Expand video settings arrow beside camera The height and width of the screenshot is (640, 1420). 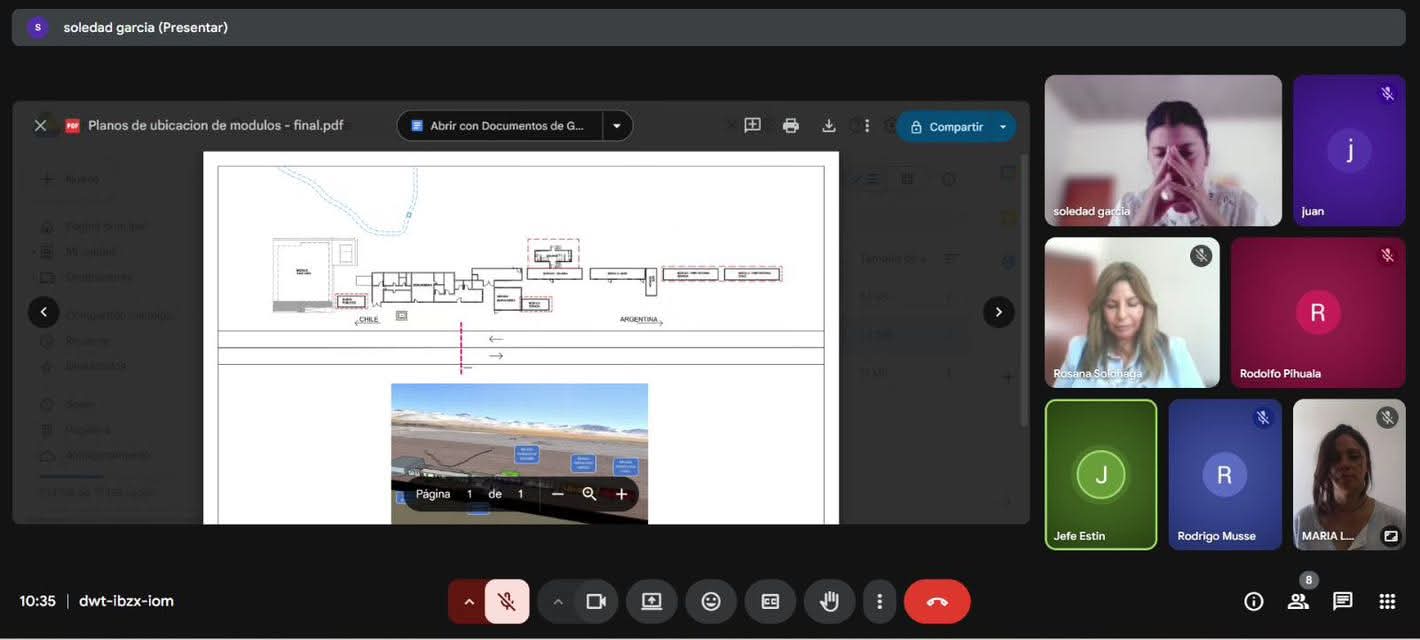[x=558, y=601]
